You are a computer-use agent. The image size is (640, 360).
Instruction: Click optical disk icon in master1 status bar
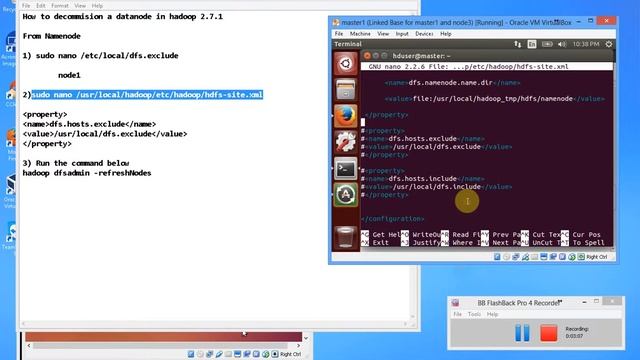point(506,257)
